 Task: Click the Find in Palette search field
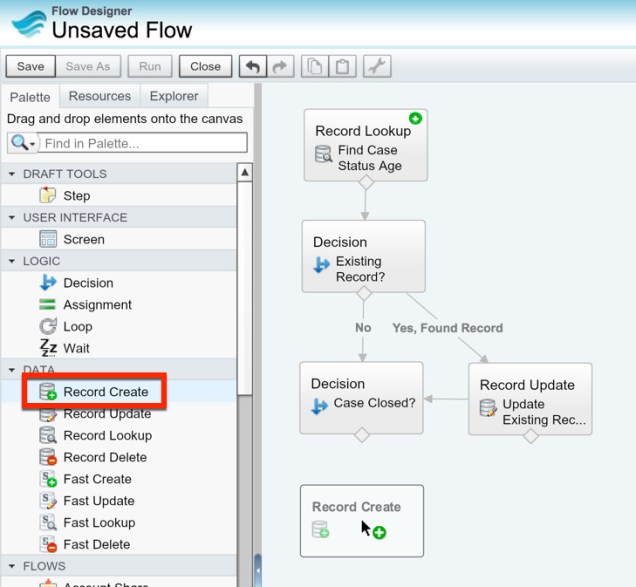point(143,143)
